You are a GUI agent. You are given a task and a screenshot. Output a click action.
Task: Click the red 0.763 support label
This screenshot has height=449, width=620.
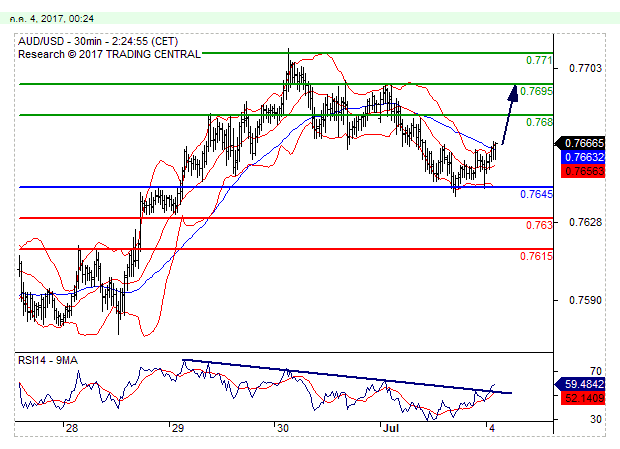[539, 225]
